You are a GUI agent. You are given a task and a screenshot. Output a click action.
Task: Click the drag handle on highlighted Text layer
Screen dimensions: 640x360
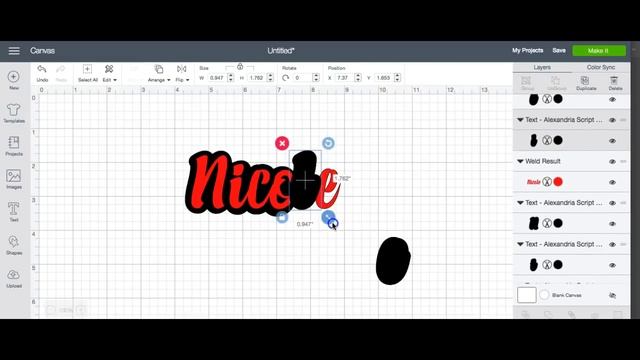coord(623,120)
